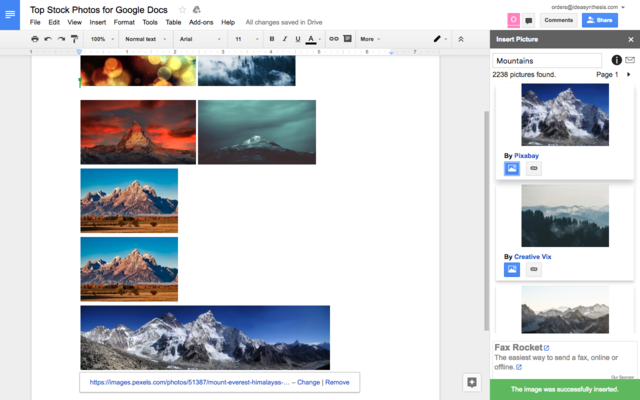Viewport: 640px width, 400px height.
Task: Open the Fax Rocket sponsor link
Action: (x=522, y=348)
